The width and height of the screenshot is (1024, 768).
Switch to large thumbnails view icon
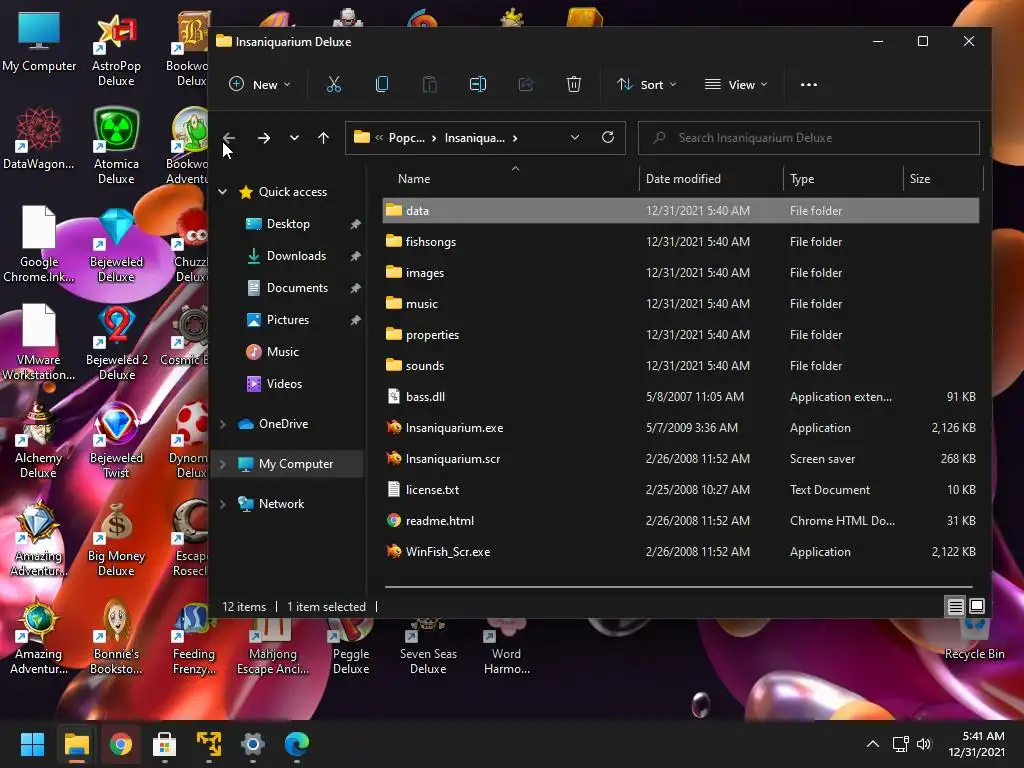[977, 606]
